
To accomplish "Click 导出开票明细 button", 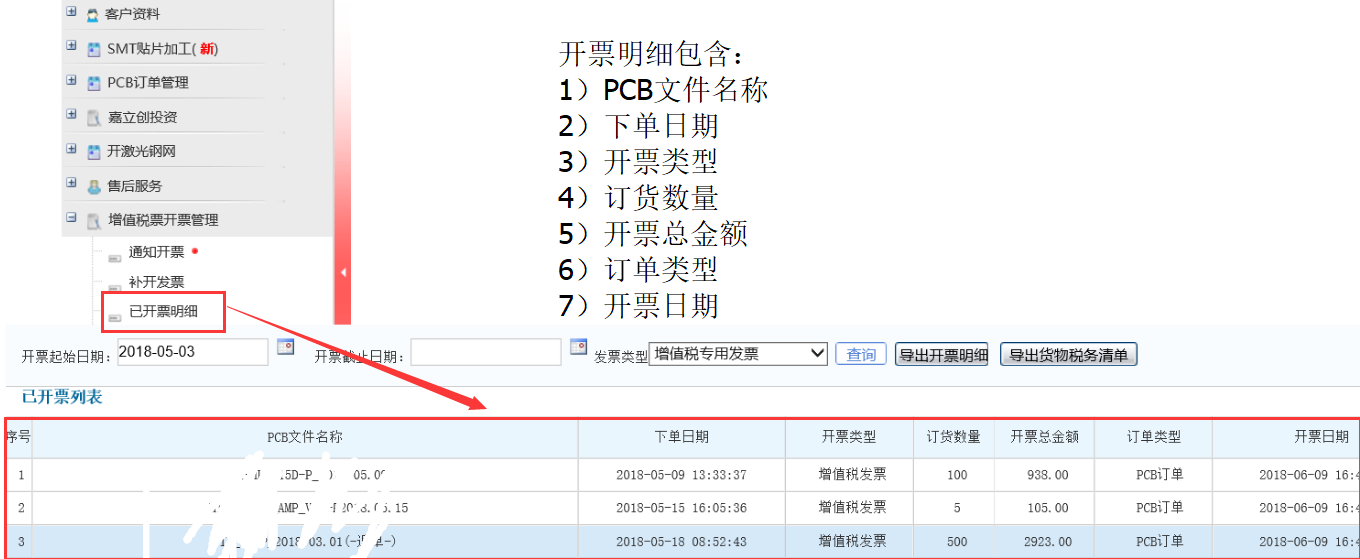I will pyautogui.click(x=941, y=355).
